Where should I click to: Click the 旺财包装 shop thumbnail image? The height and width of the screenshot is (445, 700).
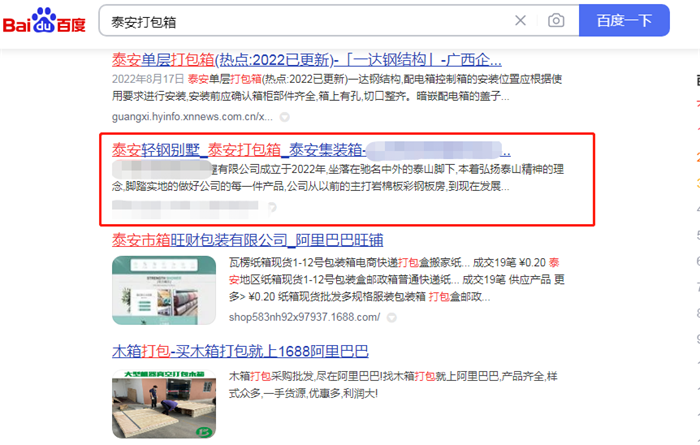(x=164, y=290)
